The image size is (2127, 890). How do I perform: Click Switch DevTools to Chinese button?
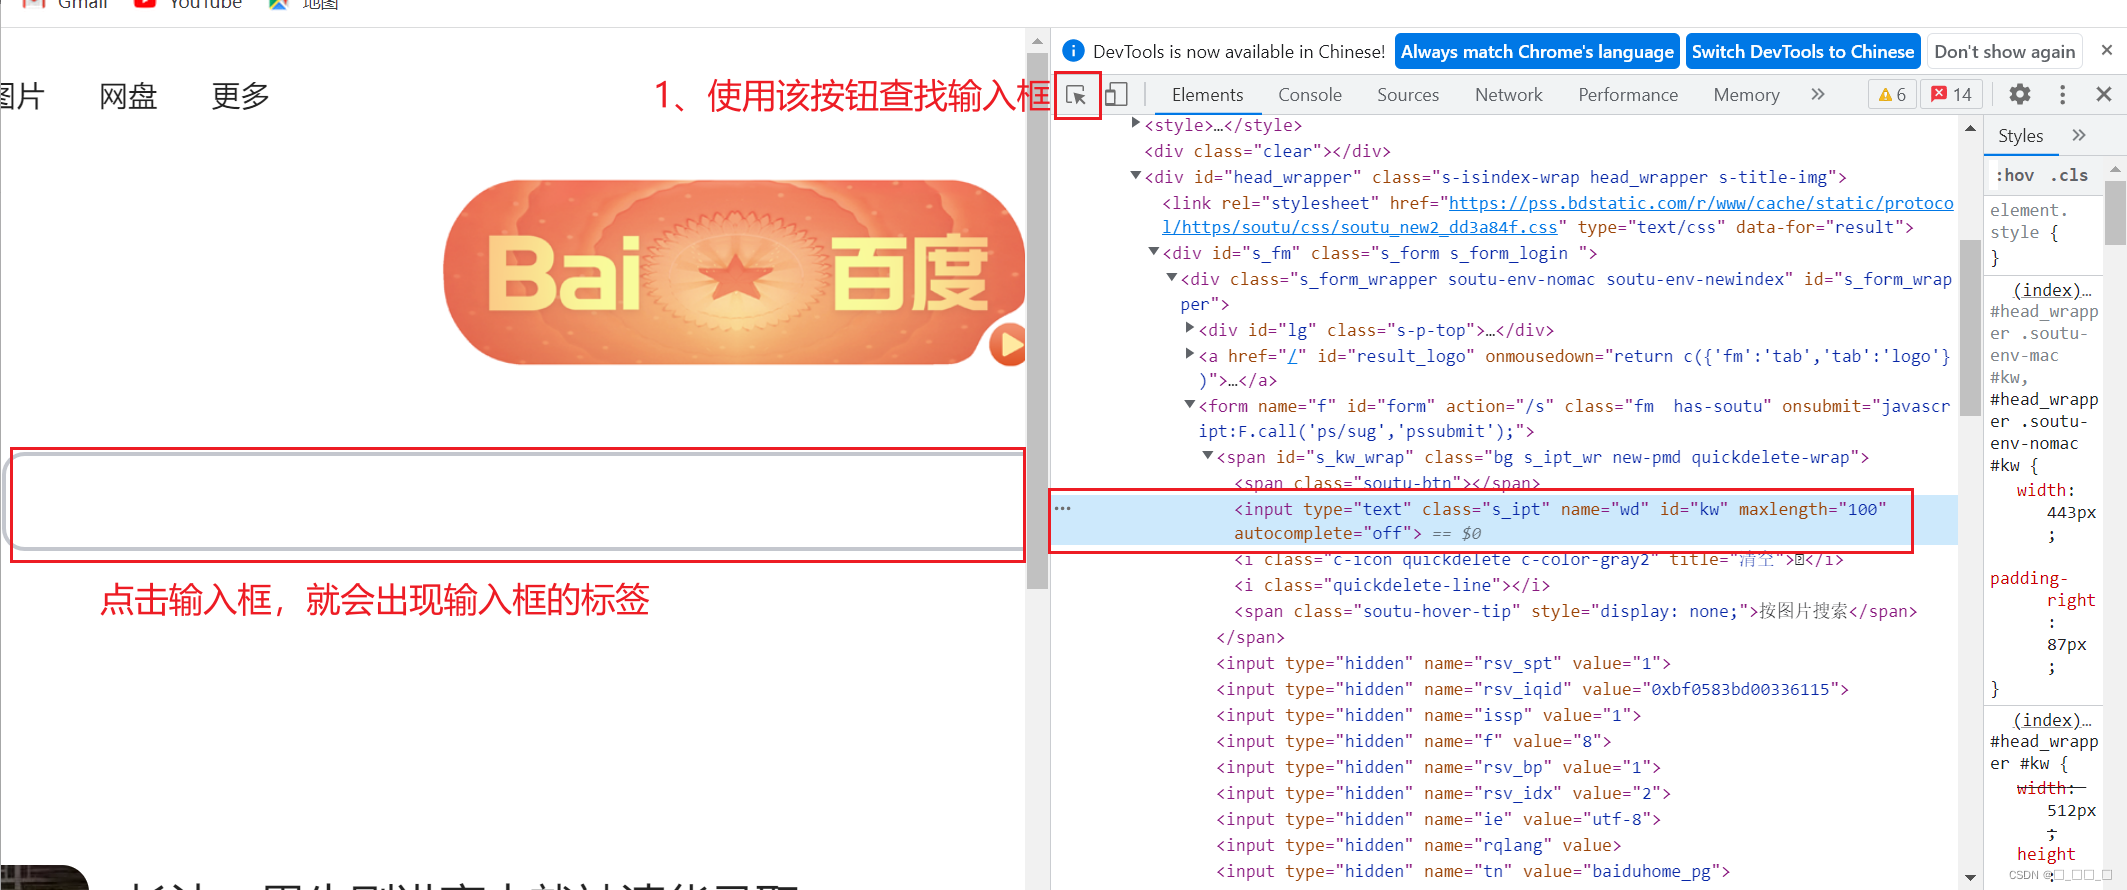coord(1803,51)
